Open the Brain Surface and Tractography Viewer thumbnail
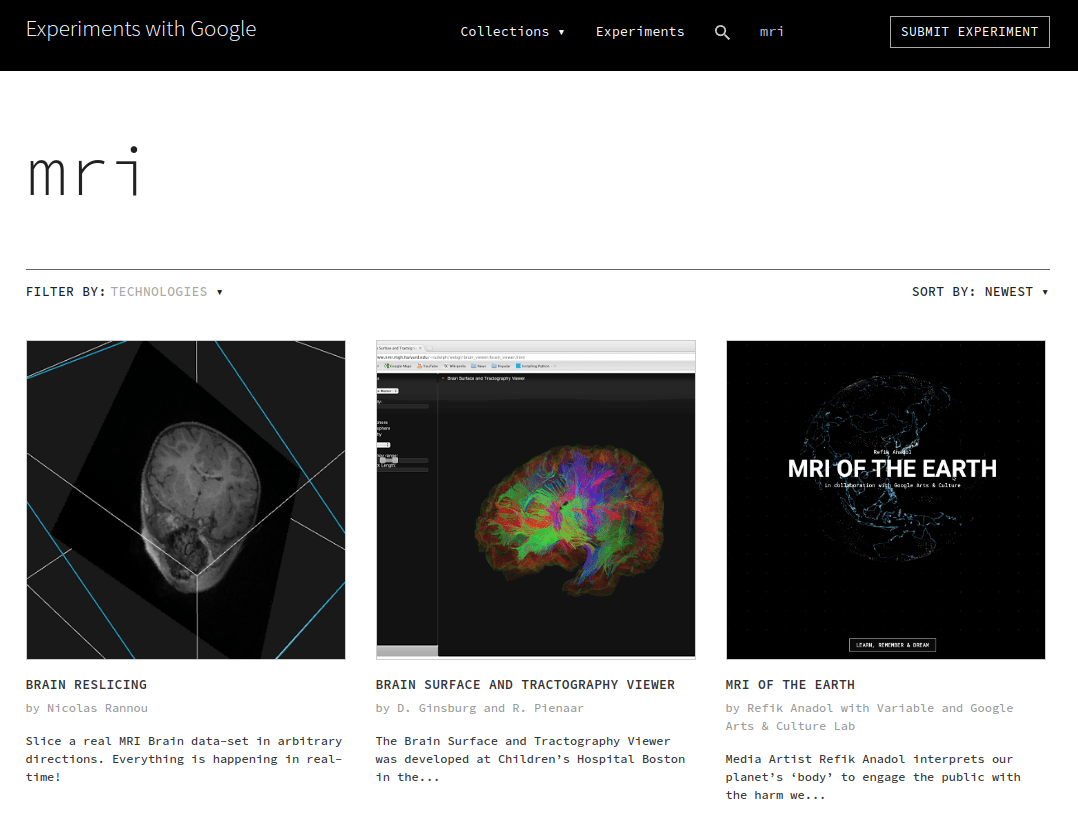 point(536,500)
